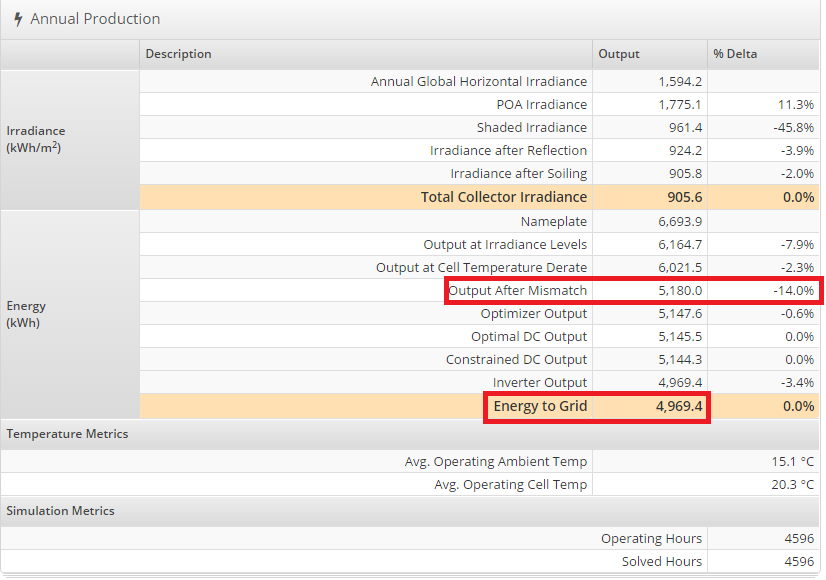Click the Annual Global Horizontal Irradiance row label

(x=479, y=82)
